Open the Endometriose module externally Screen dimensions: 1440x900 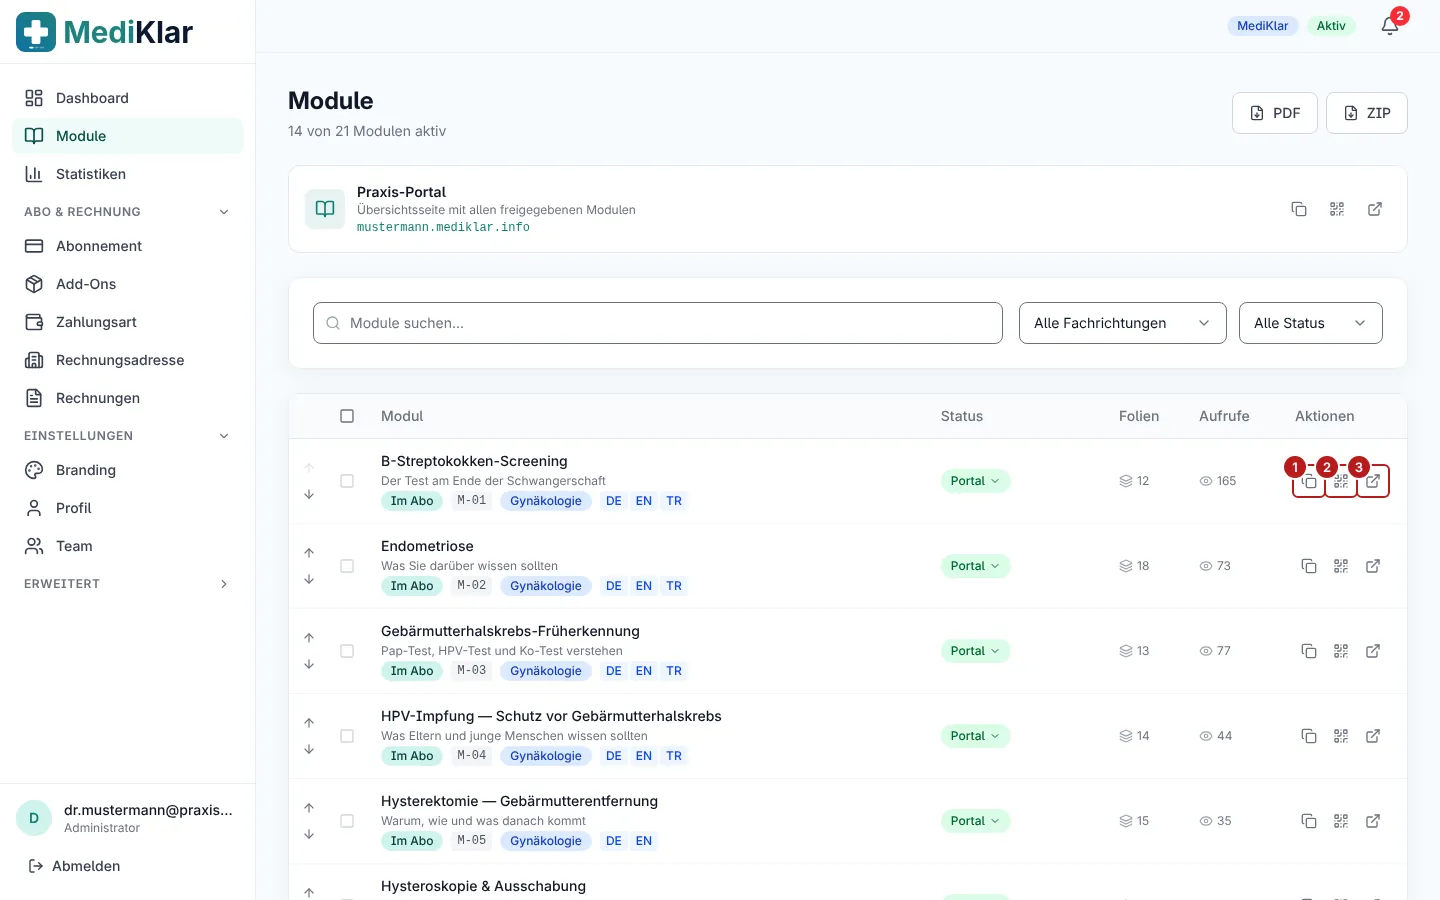pyautogui.click(x=1373, y=566)
